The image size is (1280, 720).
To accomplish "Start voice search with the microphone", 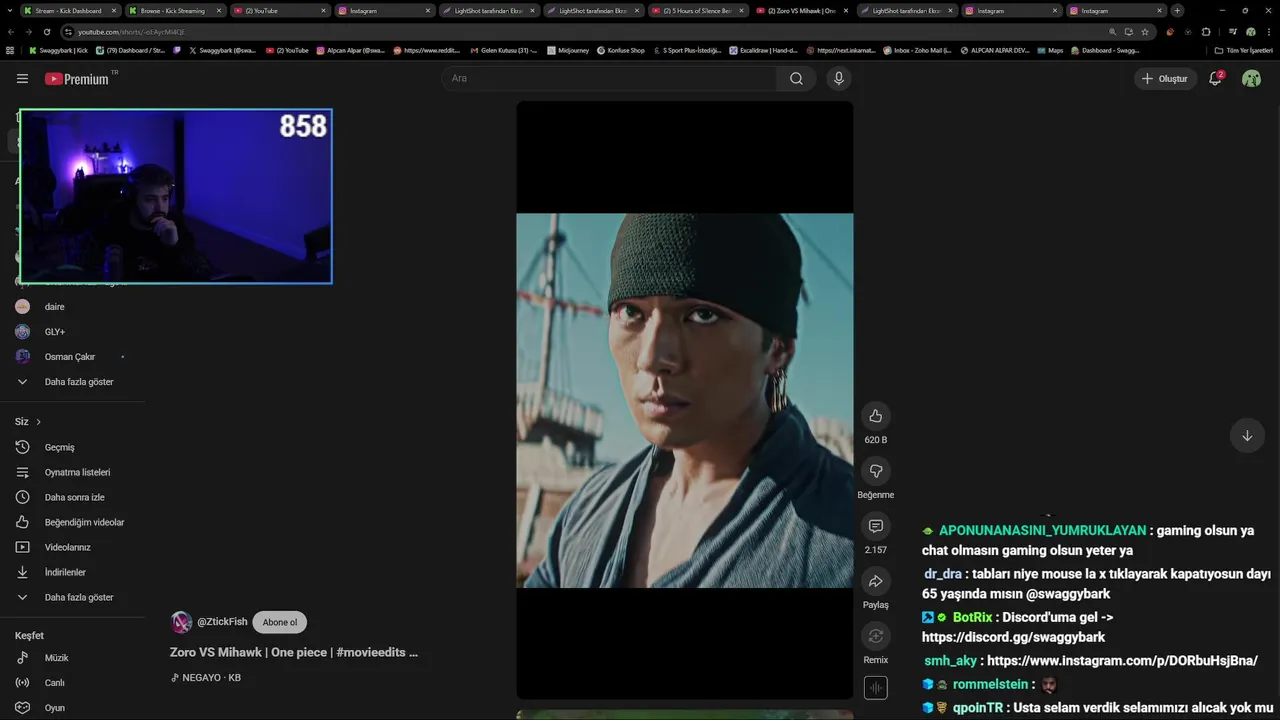I will tap(838, 78).
